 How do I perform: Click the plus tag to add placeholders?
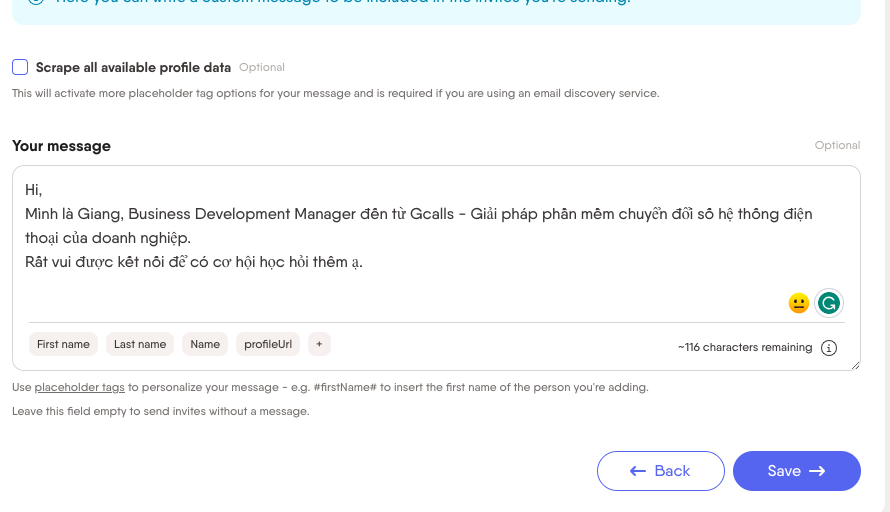click(319, 344)
